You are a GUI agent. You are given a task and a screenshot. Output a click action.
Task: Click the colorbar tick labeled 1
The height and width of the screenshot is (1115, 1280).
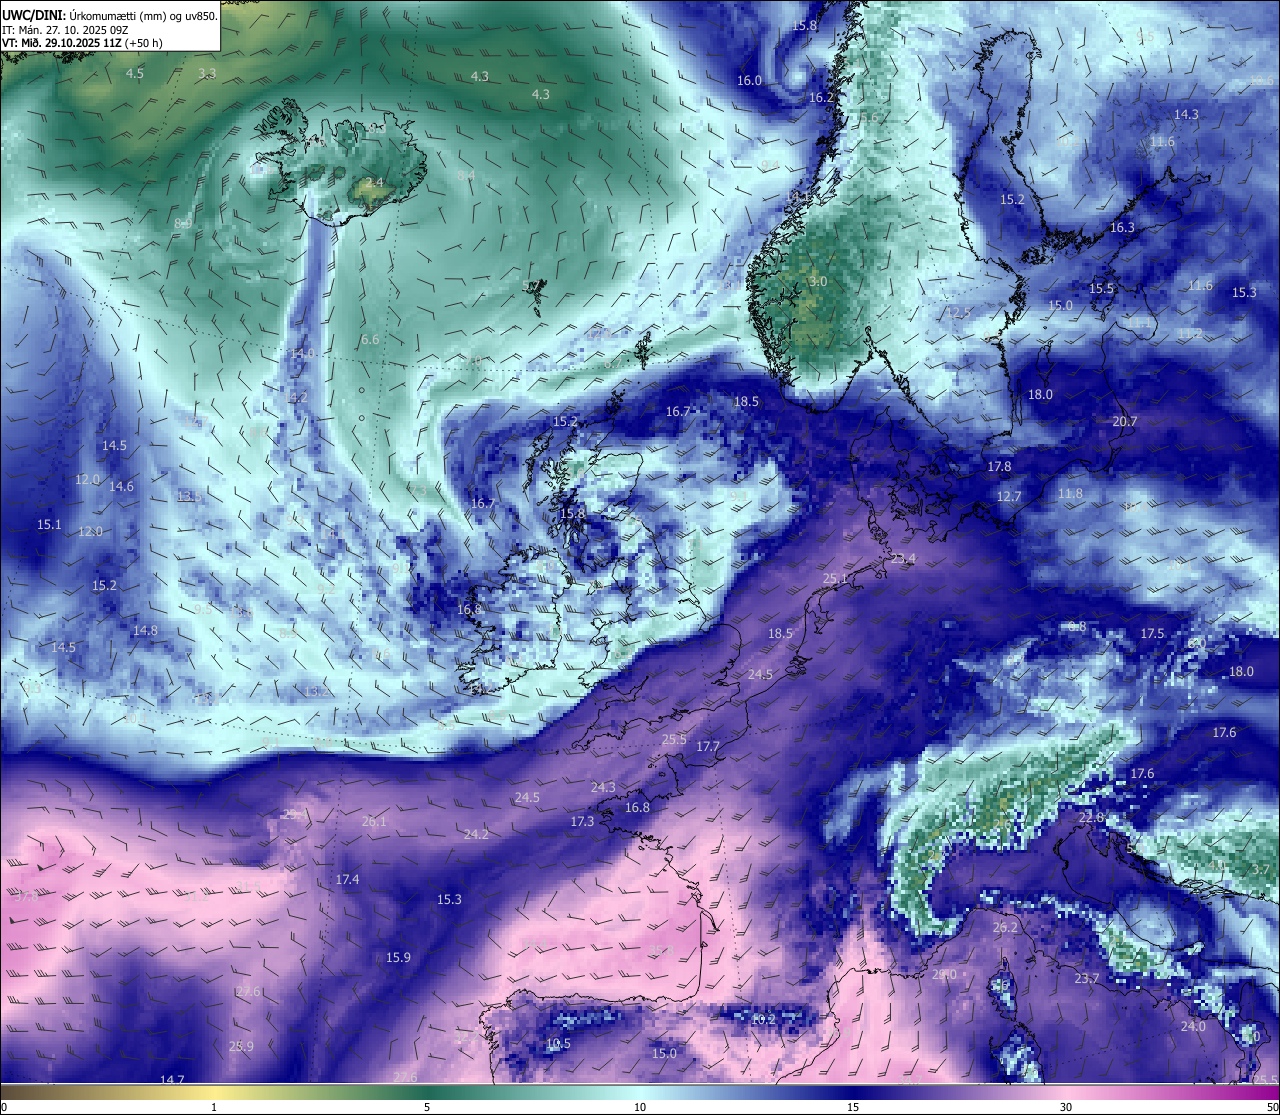click(x=214, y=1107)
